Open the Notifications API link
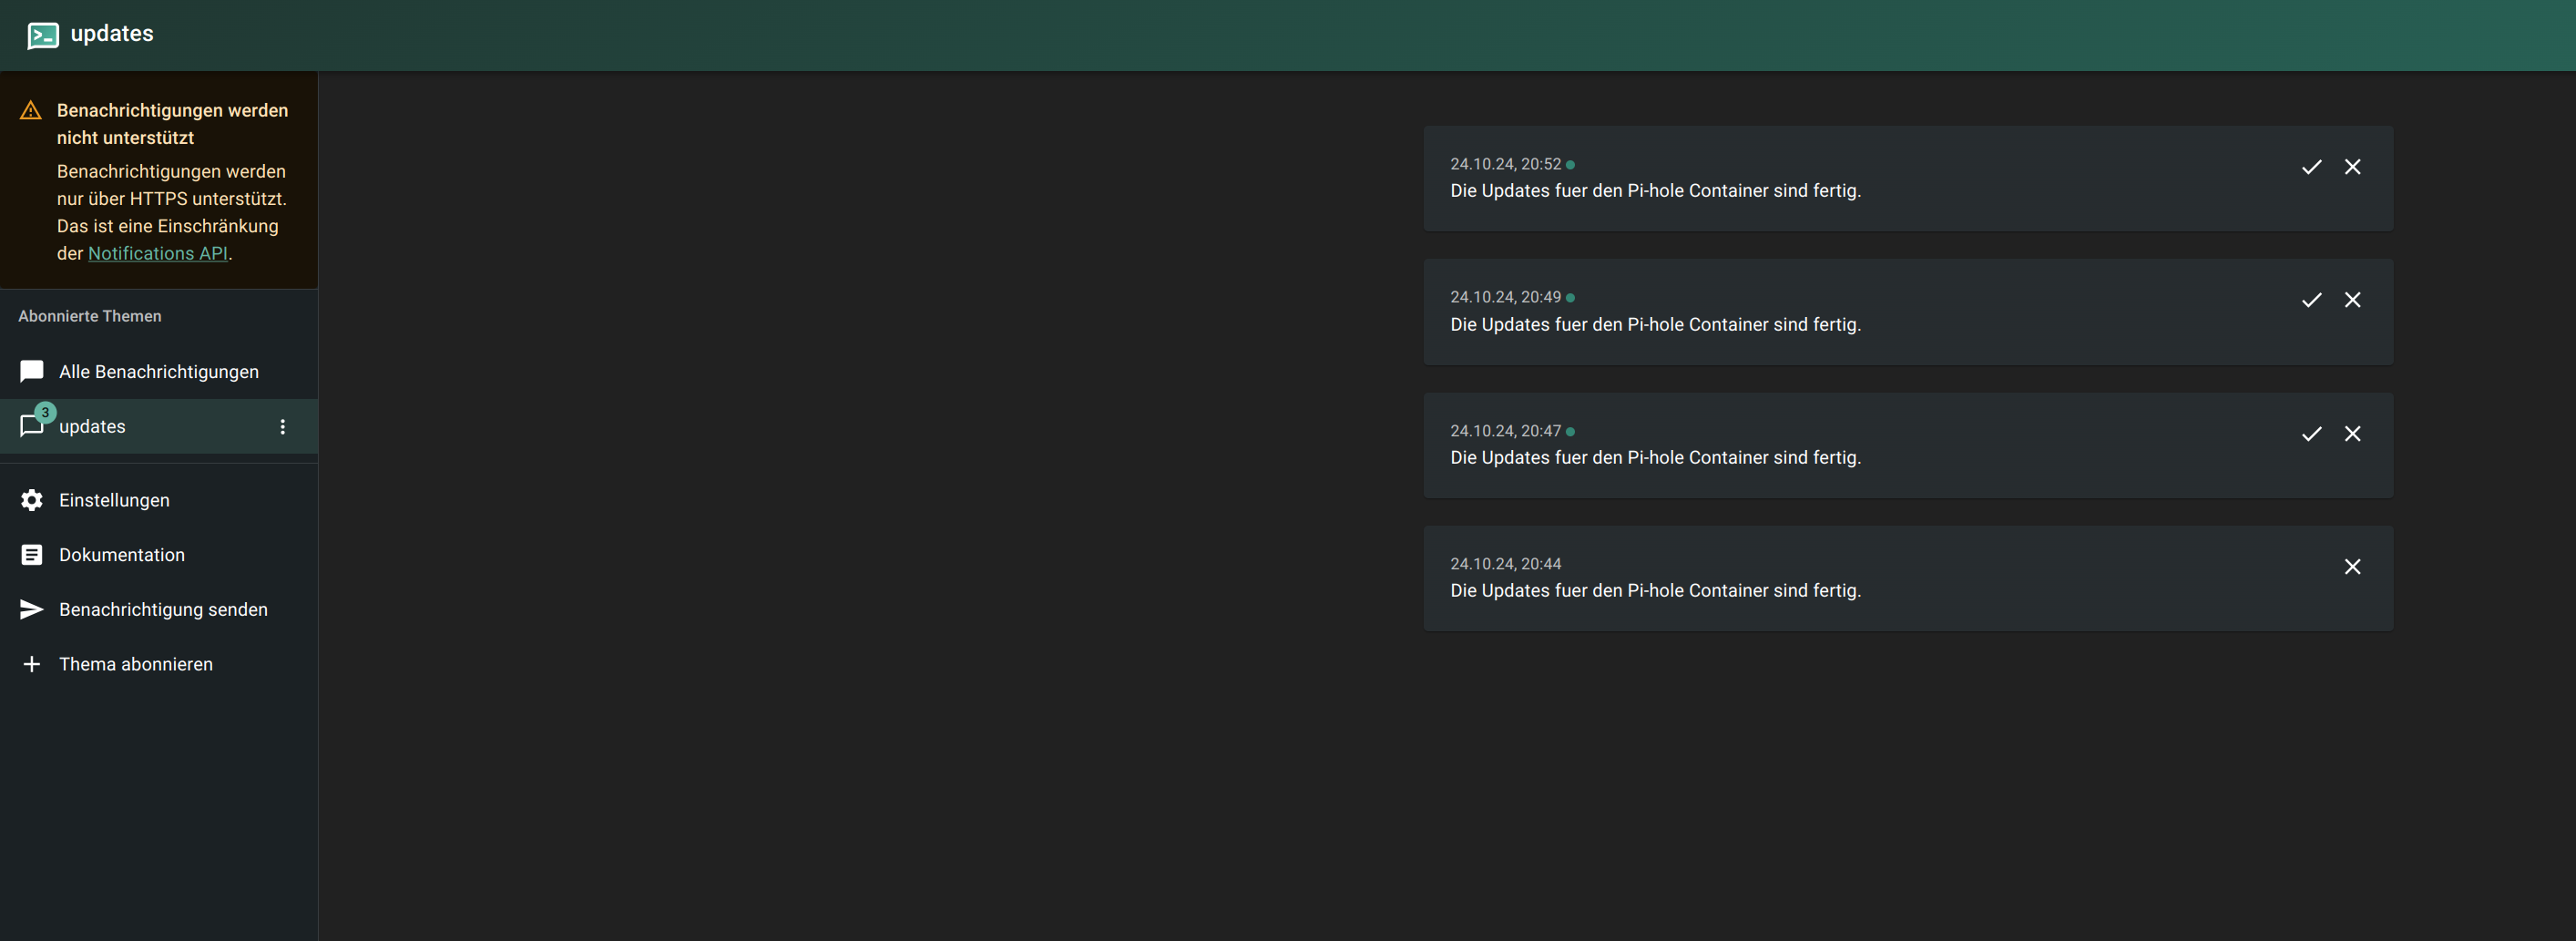This screenshot has height=941, width=2576. 158,253
